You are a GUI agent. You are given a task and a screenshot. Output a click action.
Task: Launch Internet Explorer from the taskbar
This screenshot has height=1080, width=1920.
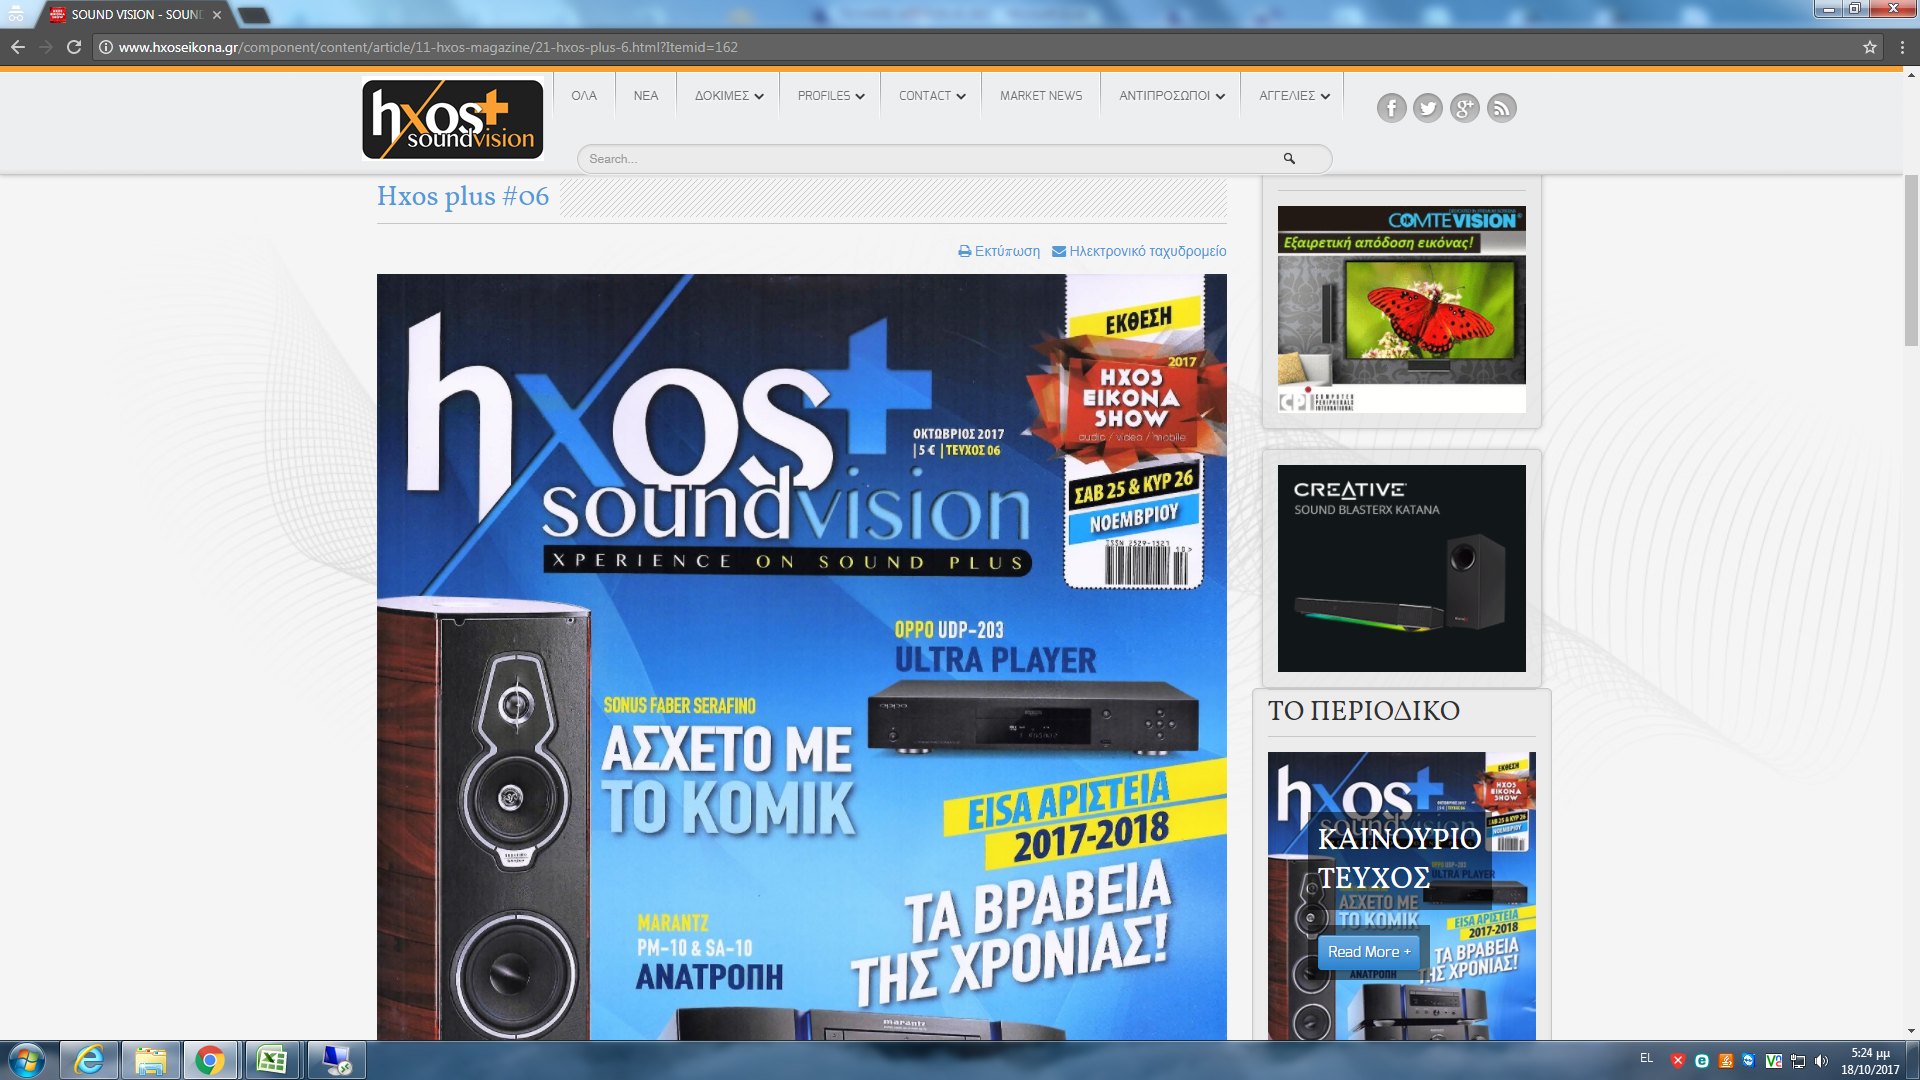pyautogui.click(x=89, y=1060)
